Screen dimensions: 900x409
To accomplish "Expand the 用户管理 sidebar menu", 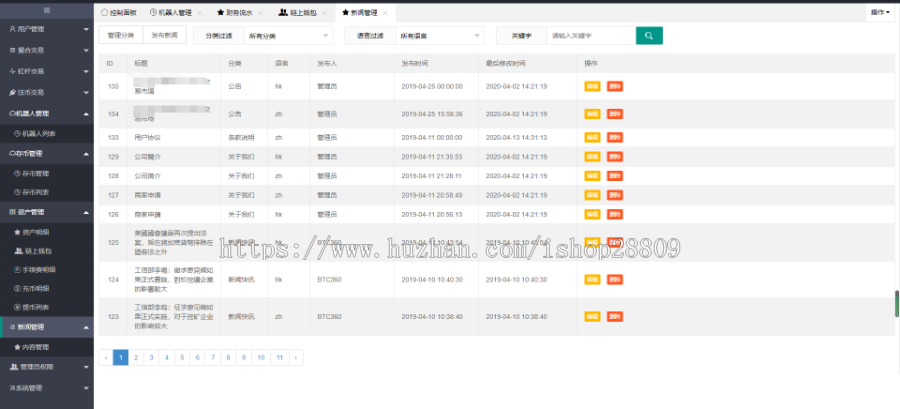I will (x=46, y=30).
